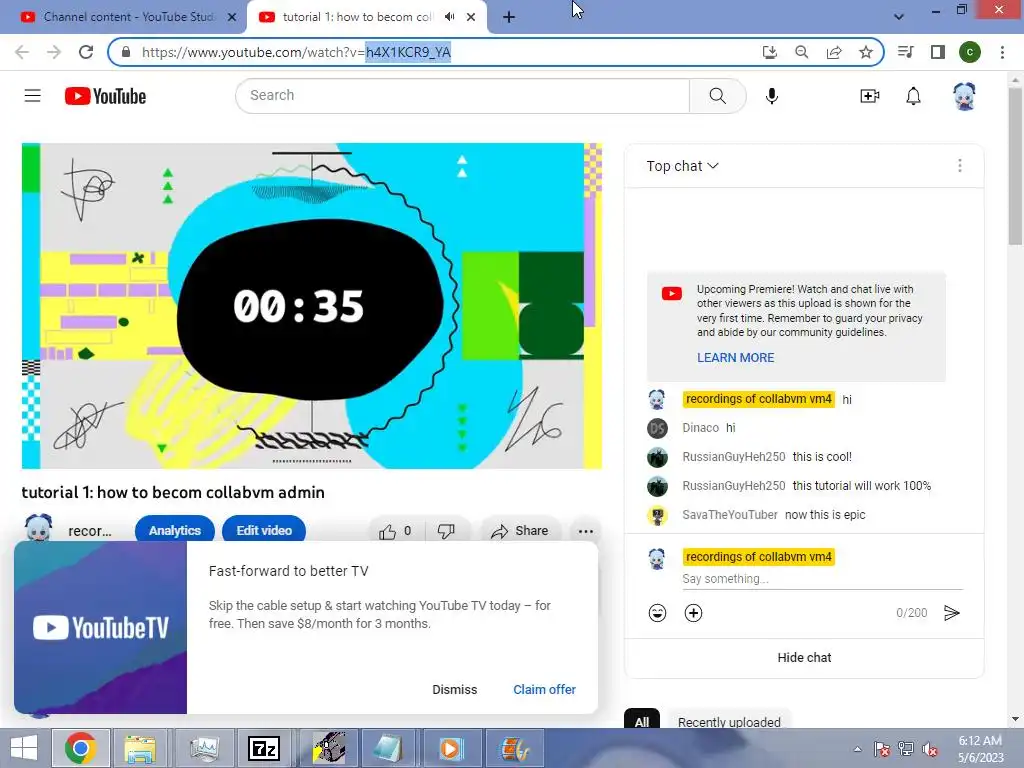The height and width of the screenshot is (768, 1024).
Task: Open the YouTube hamburger guide menu
Action: pyautogui.click(x=33, y=96)
